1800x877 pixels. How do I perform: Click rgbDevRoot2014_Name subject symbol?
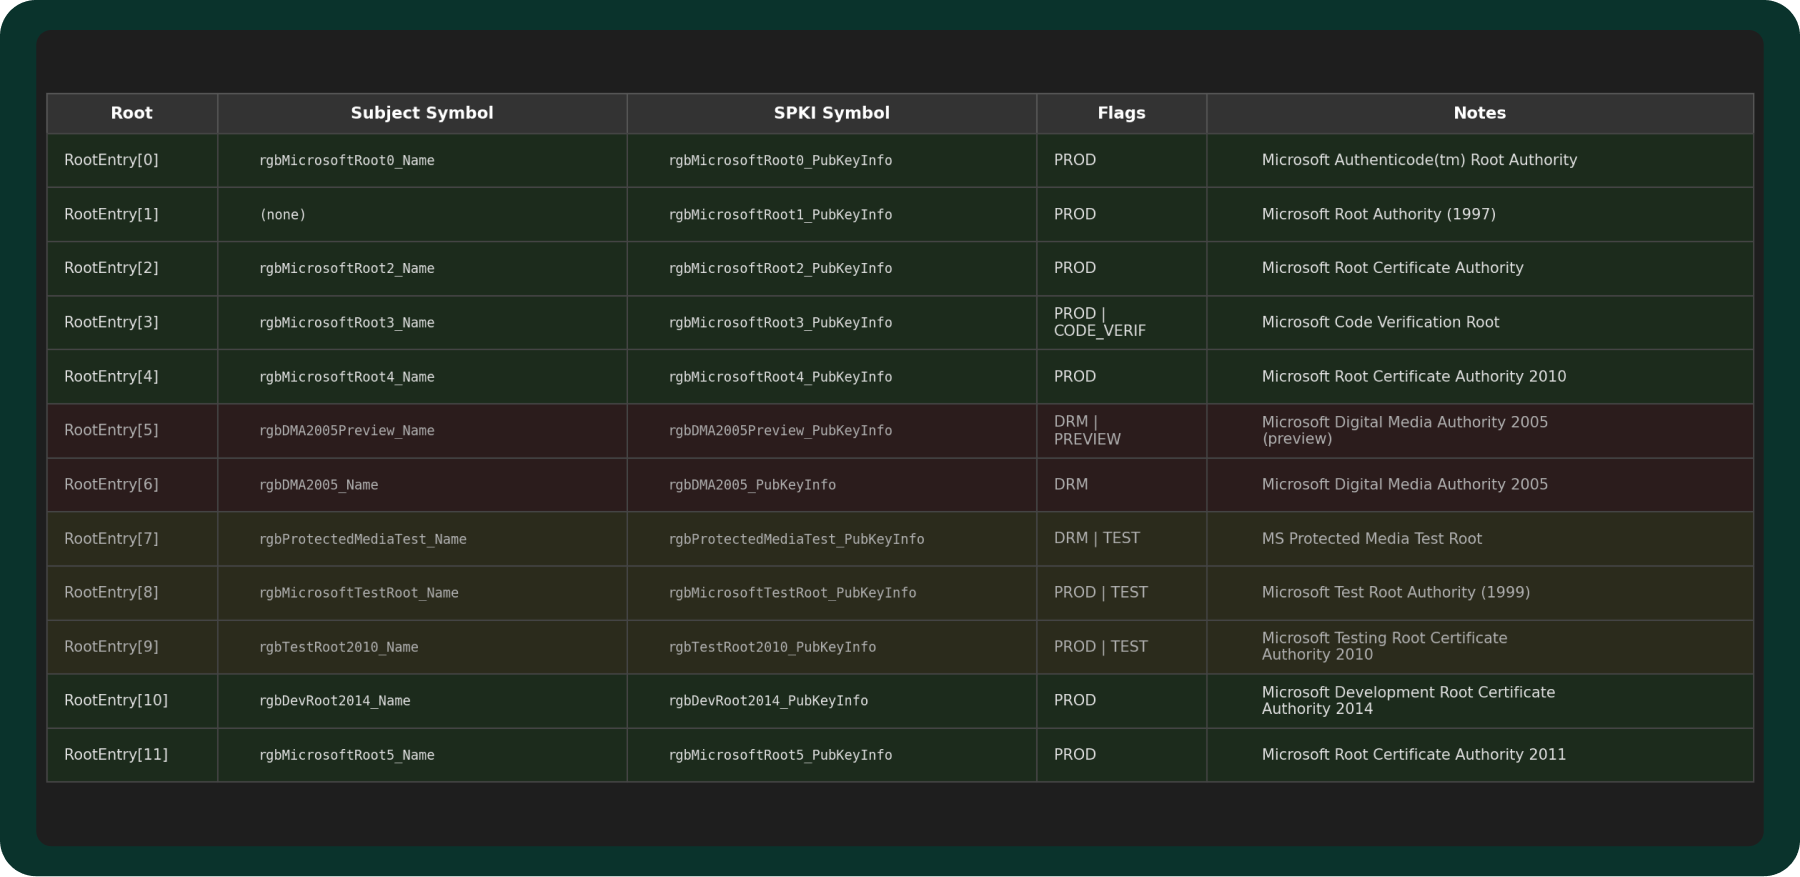[335, 700]
